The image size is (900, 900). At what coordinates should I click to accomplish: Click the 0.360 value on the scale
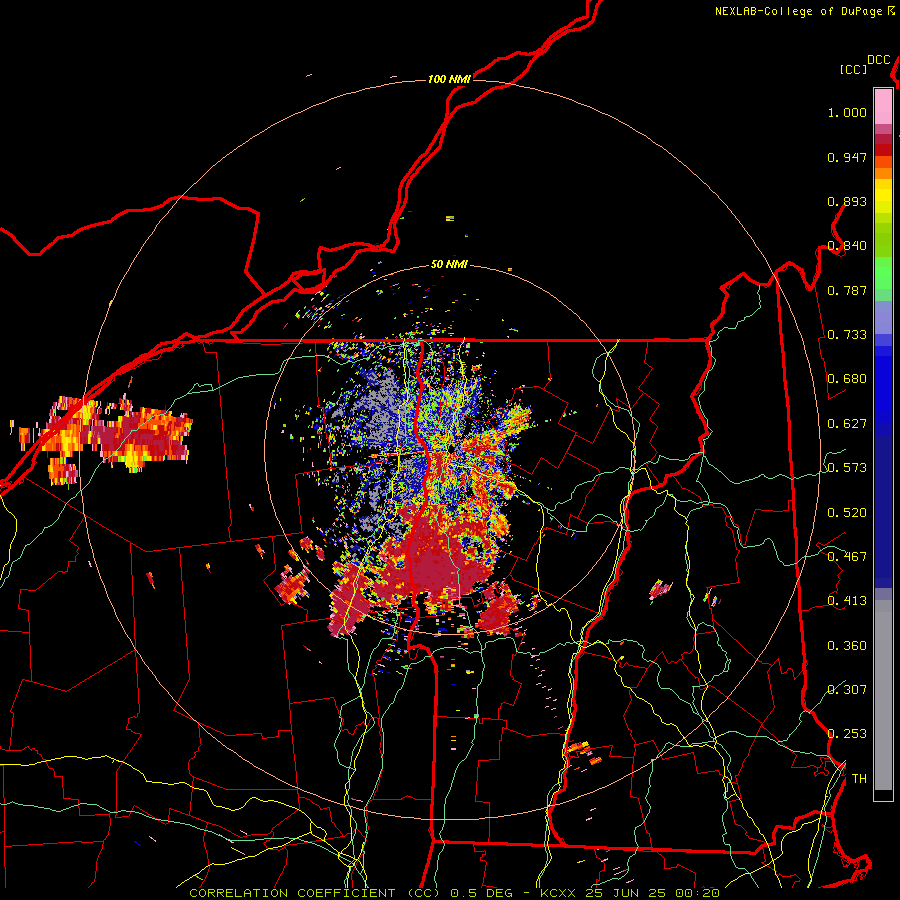coord(847,646)
